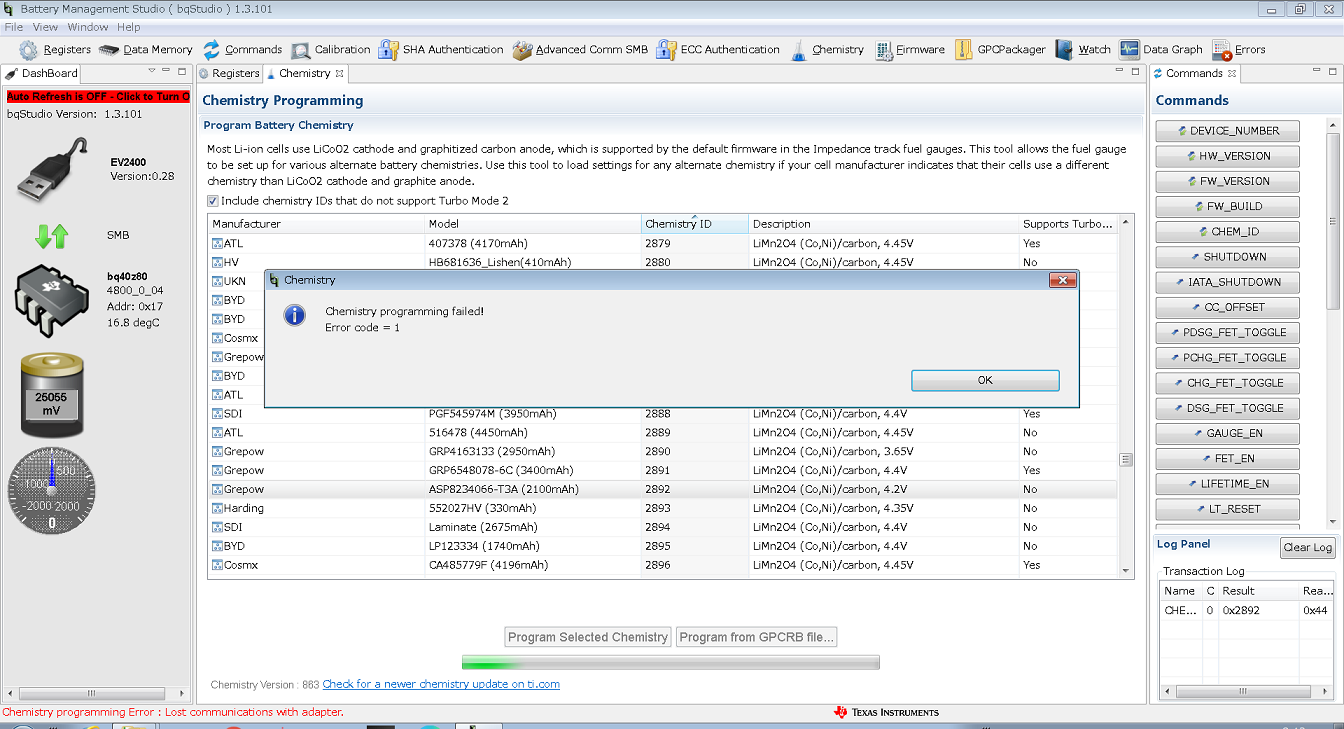Open the View menu
The image size is (1344, 729).
45,27
